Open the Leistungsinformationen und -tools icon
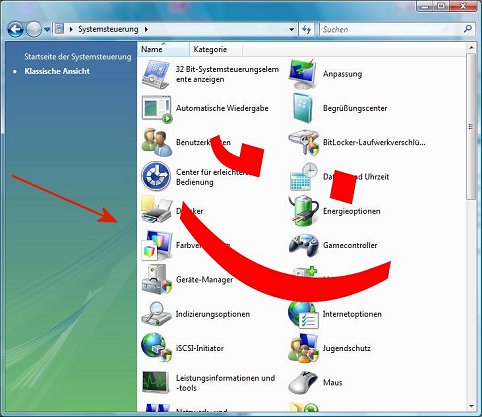Viewport: 482px width, 417px height. 155,382
